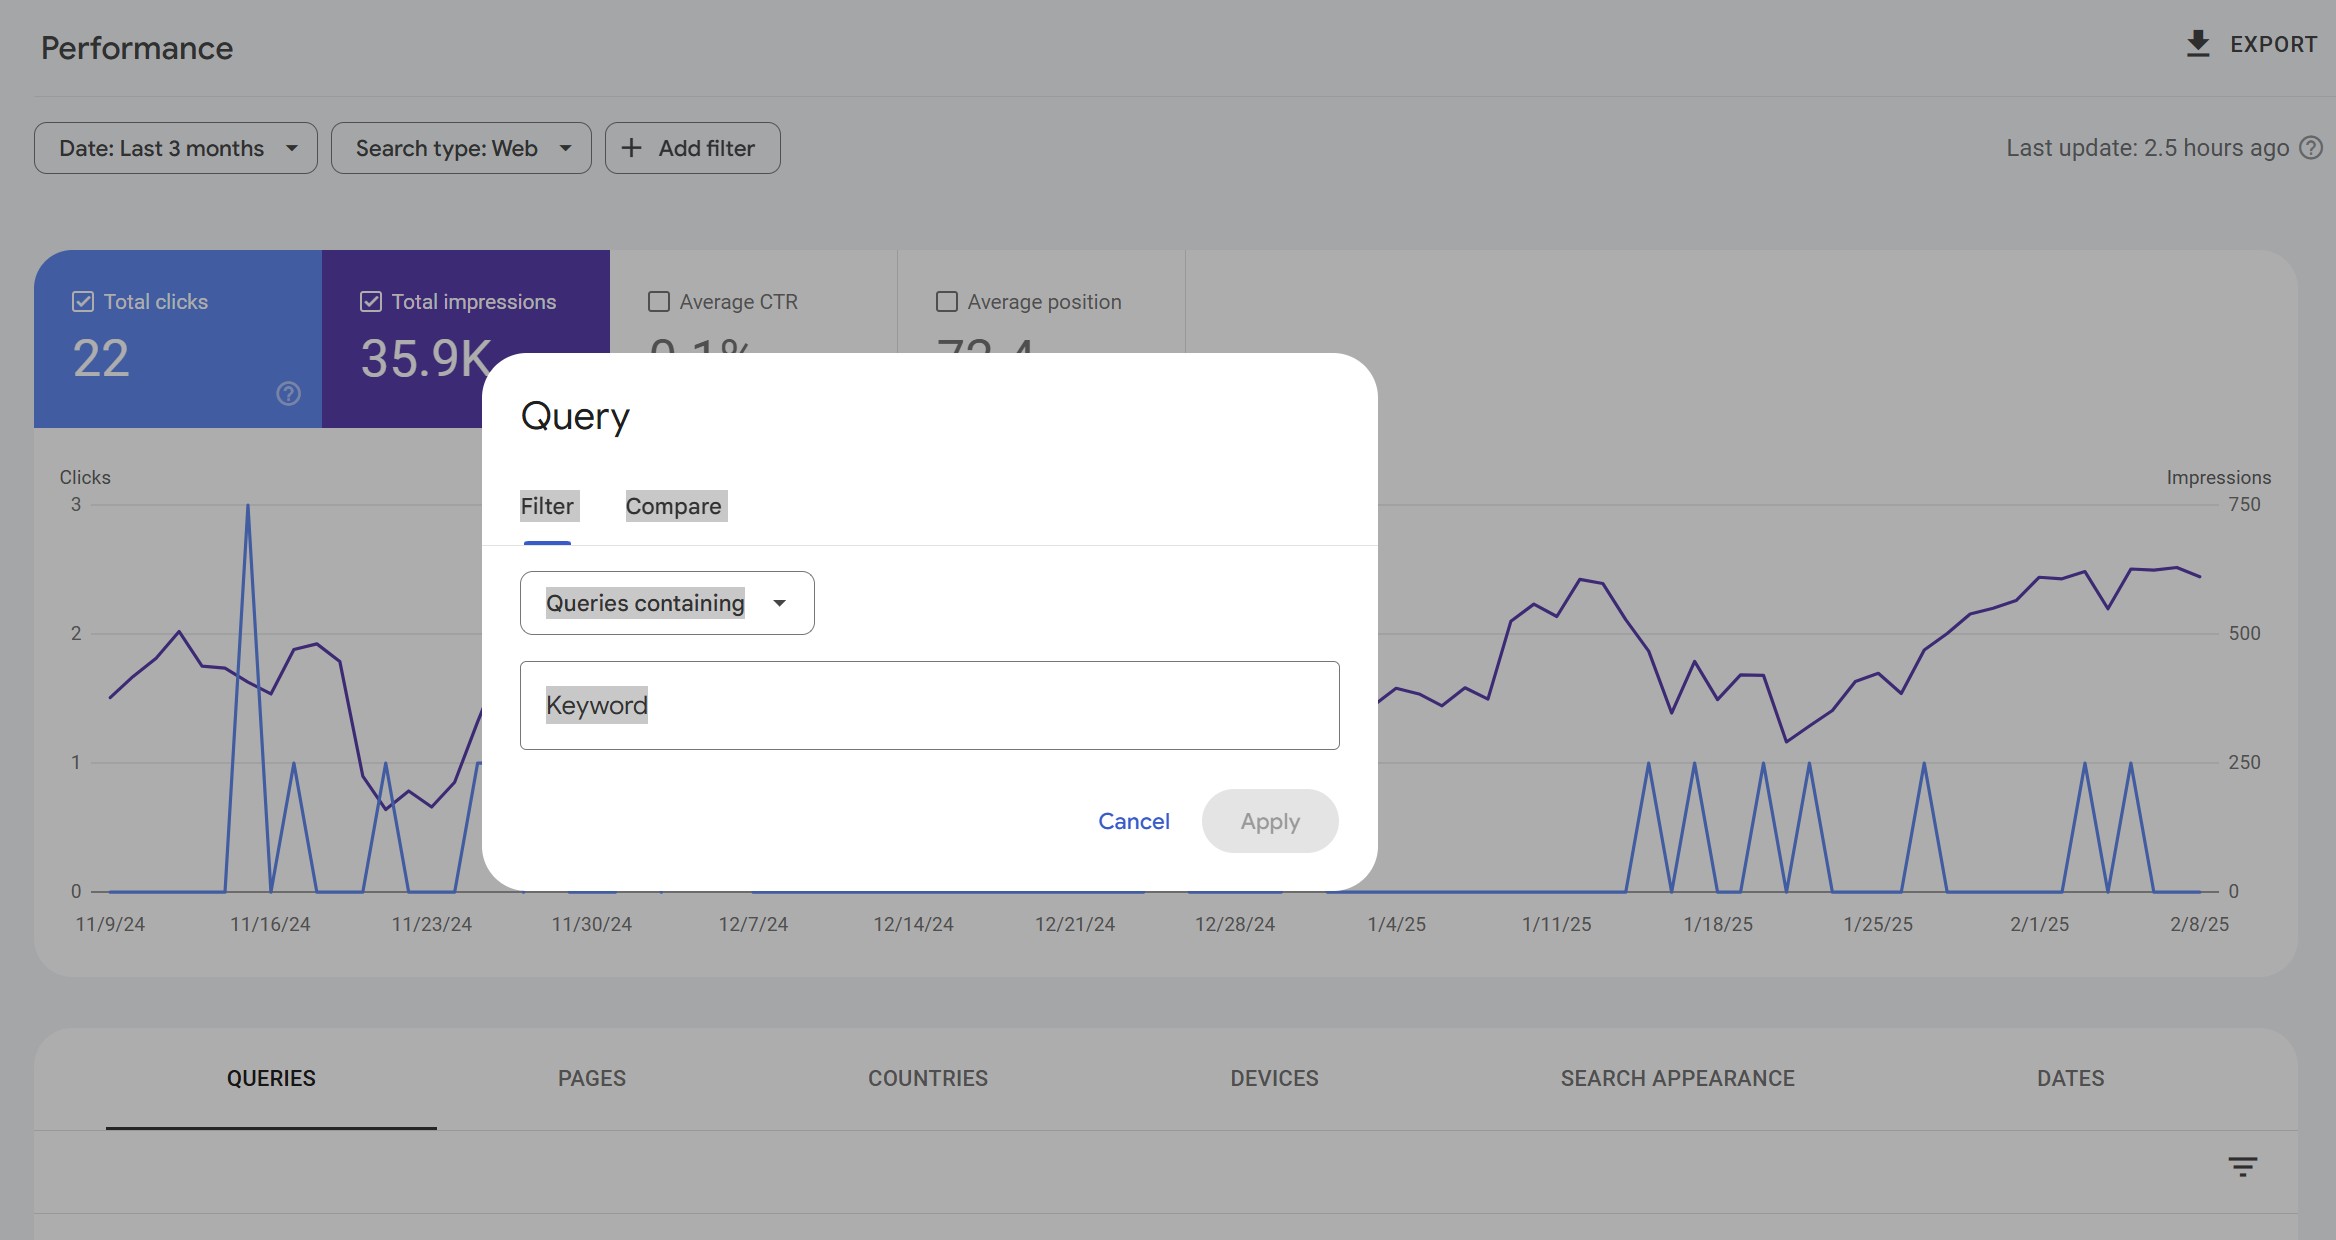Select the QUERIES tab

(271, 1078)
